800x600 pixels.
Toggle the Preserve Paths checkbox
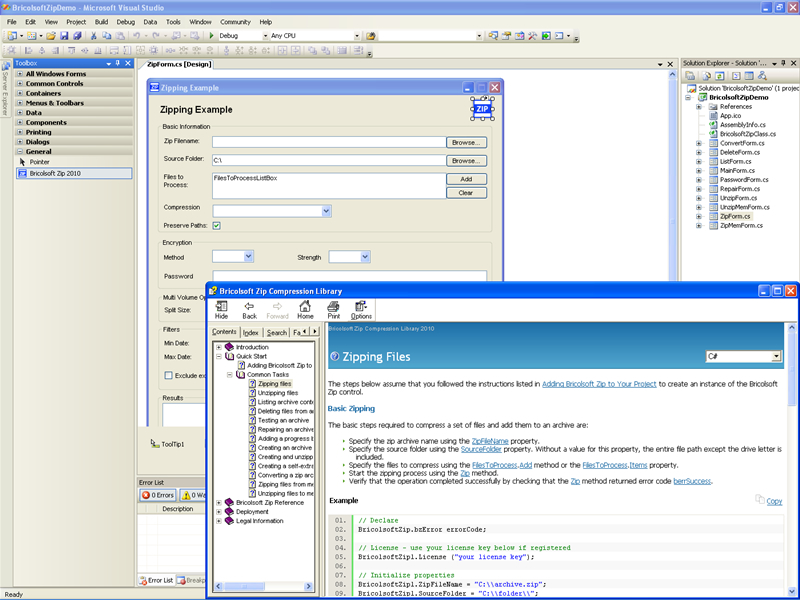pos(216,226)
